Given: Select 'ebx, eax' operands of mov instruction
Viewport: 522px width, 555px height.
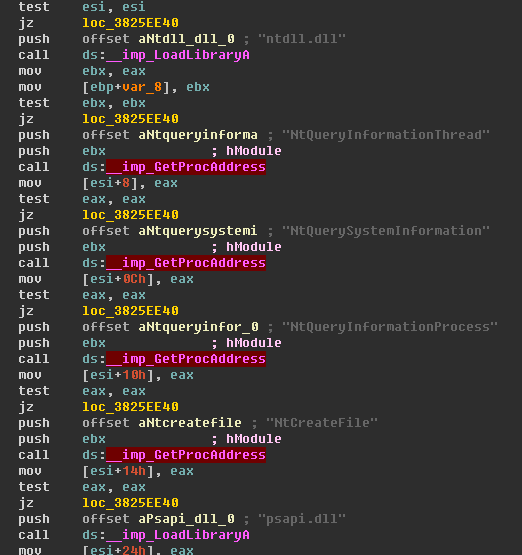Looking at the screenshot, I should click(114, 71).
